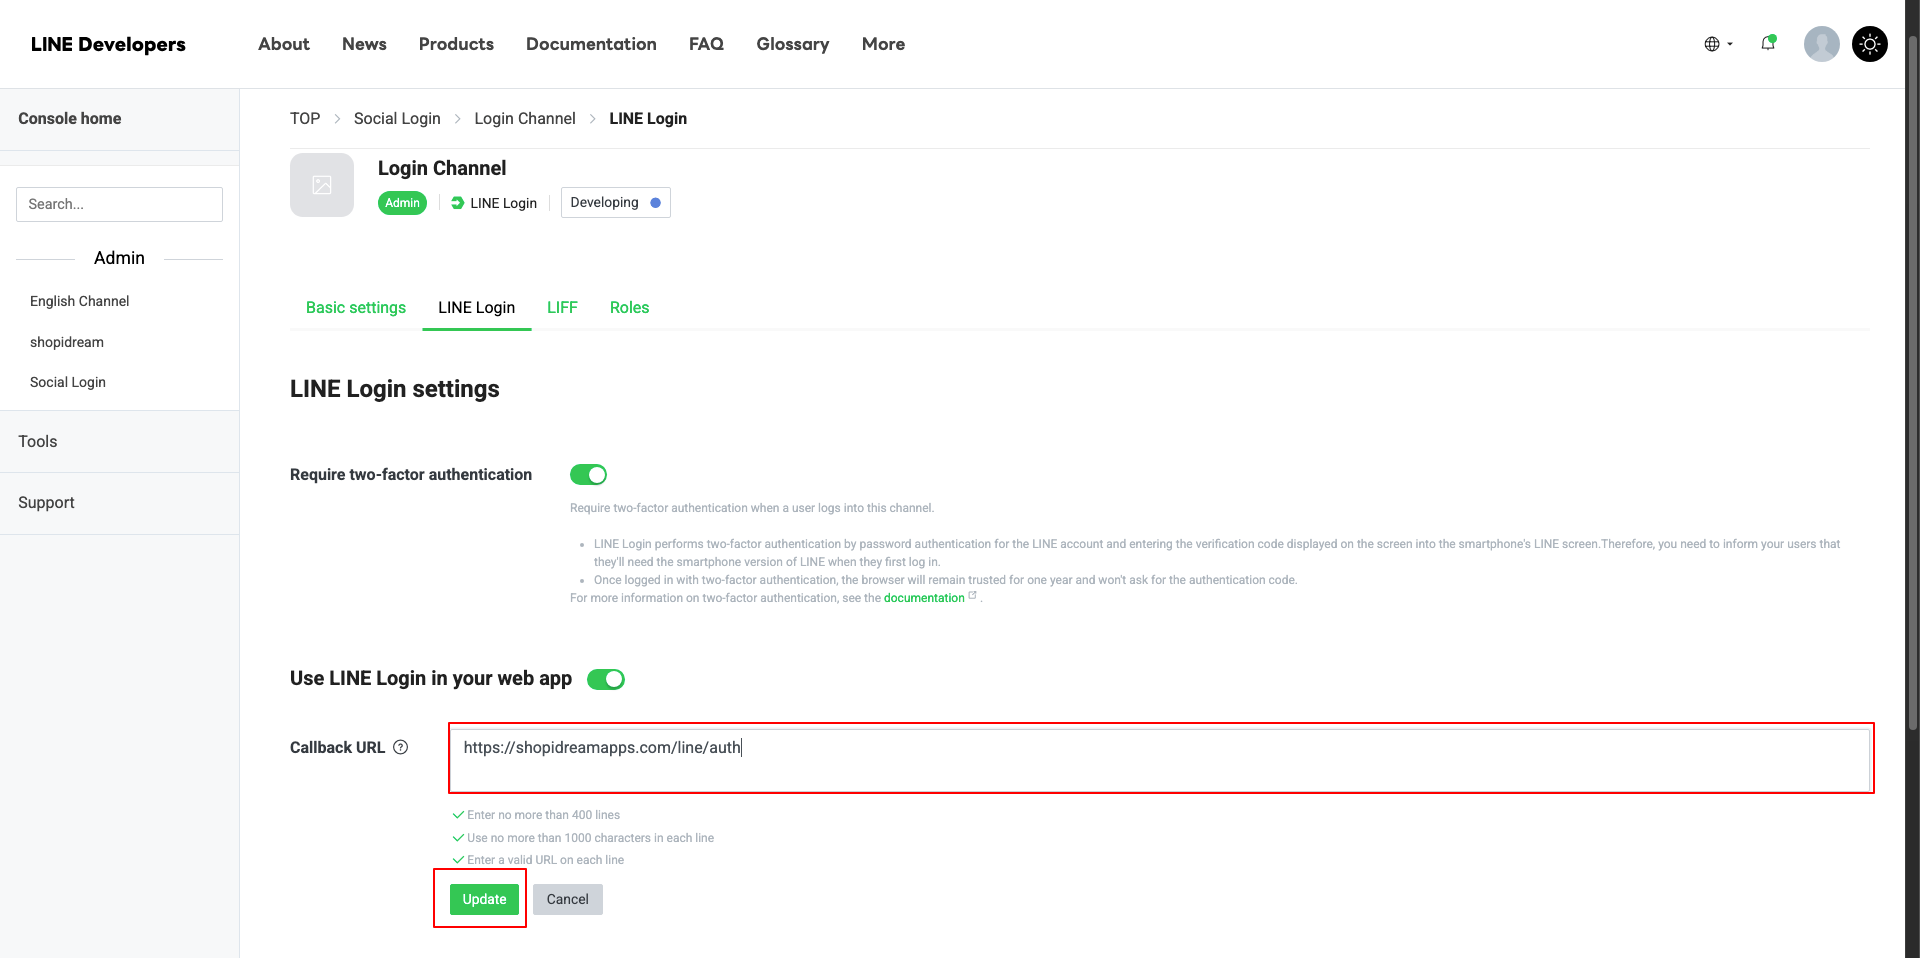Image resolution: width=1920 pixels, height=958 pixels.
Task: Open external link icon beside documentation
Action: click(x=972, y=596)
